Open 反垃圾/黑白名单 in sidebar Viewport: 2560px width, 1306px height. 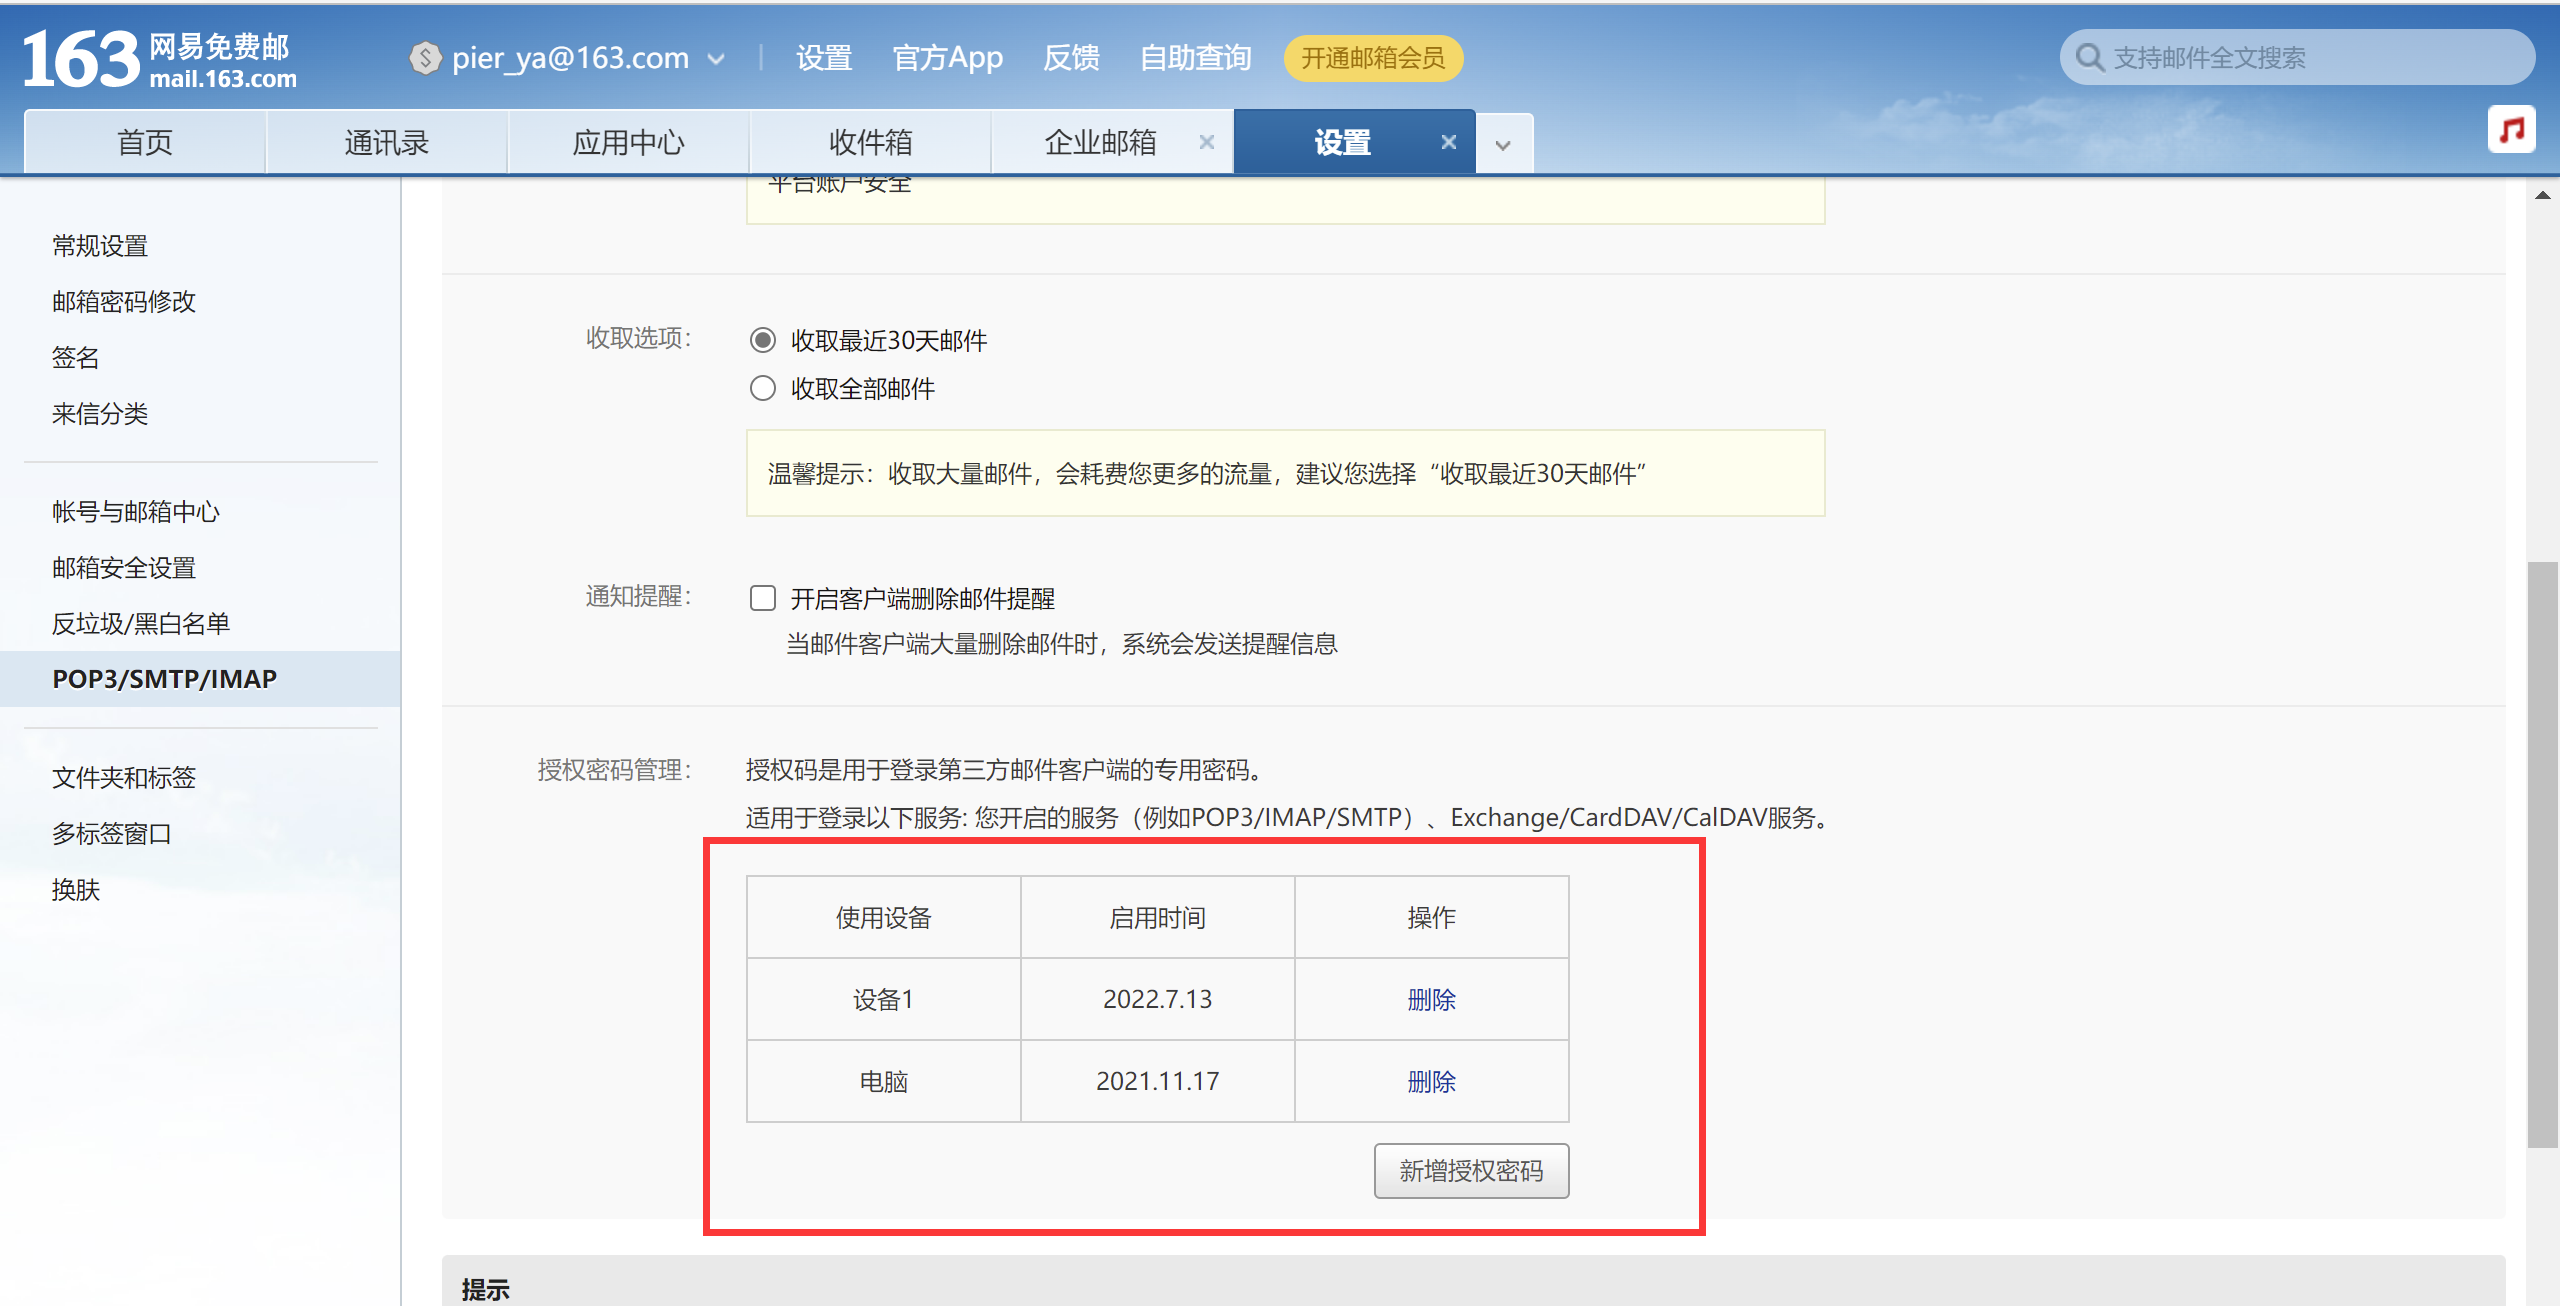(x=141, y=624)
